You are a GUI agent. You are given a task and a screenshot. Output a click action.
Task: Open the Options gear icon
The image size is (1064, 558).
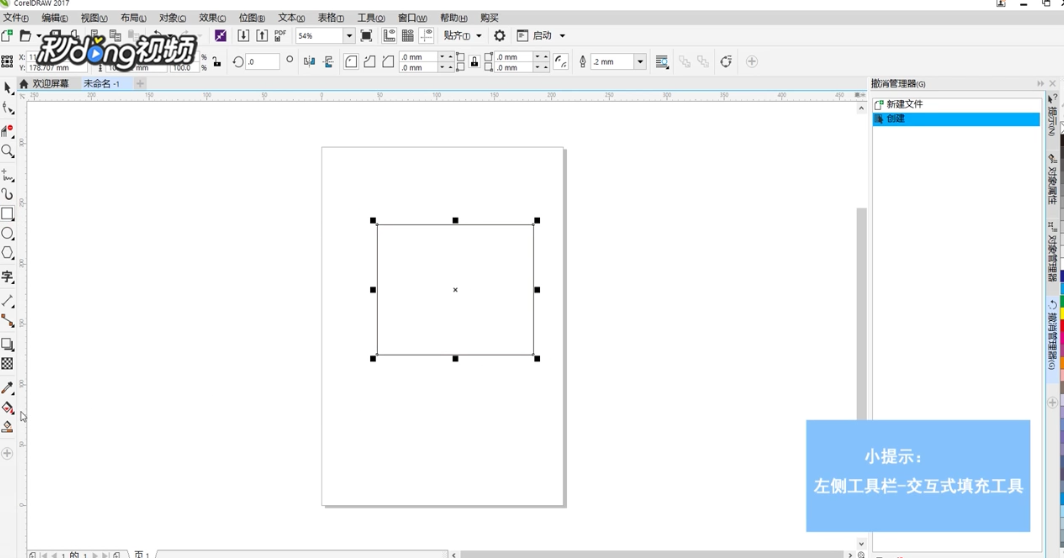coord(499,35)
